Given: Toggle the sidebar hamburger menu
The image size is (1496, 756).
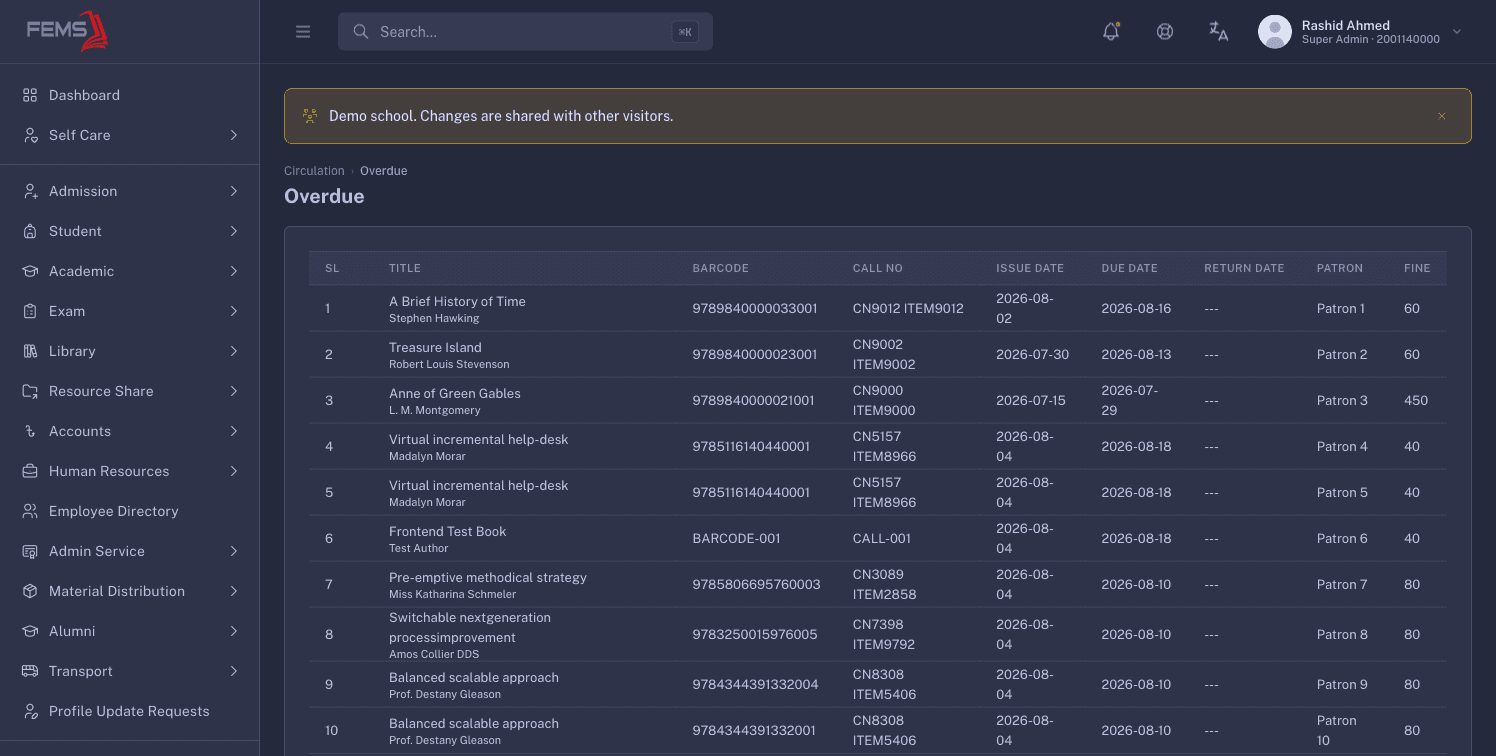Looking at the screenshot, I should tap(303, 32).
